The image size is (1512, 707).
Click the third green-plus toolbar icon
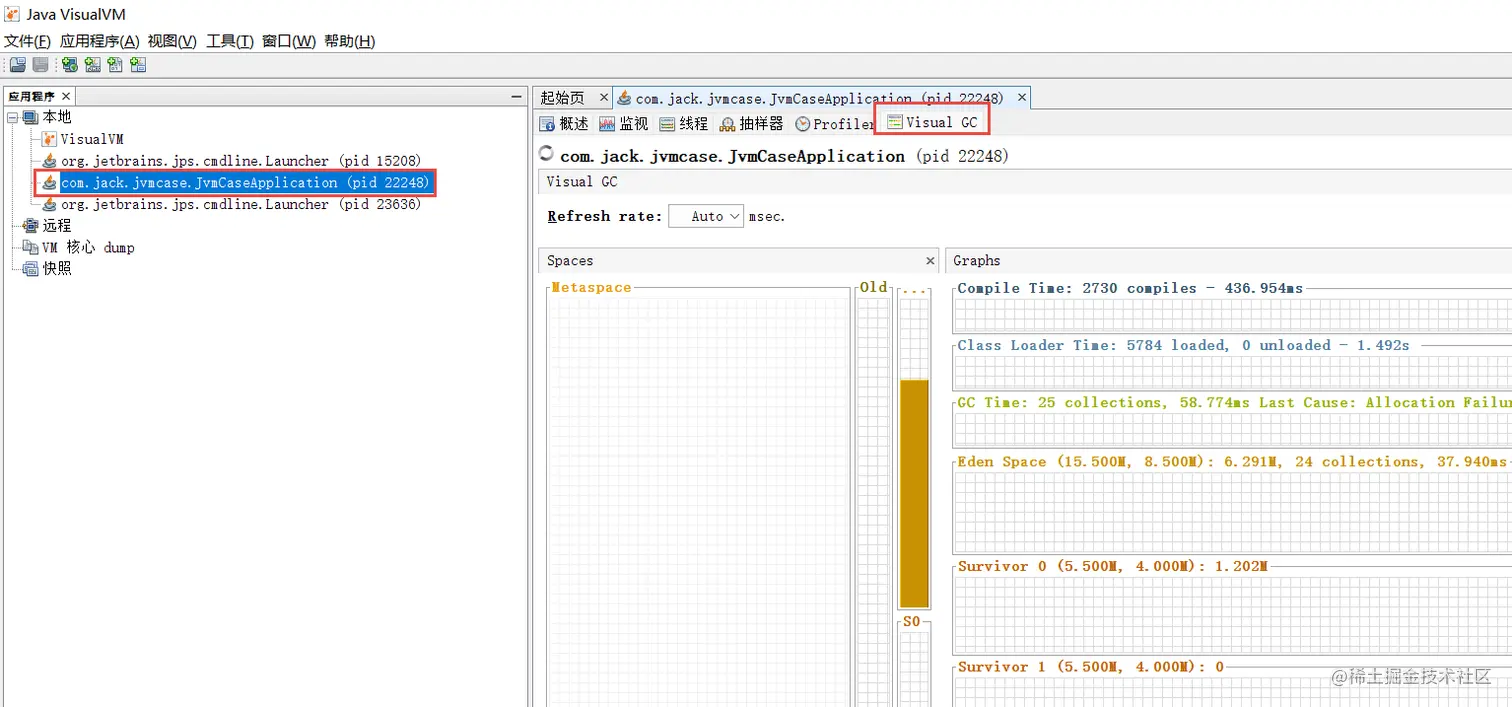click(x=115, y=65)
